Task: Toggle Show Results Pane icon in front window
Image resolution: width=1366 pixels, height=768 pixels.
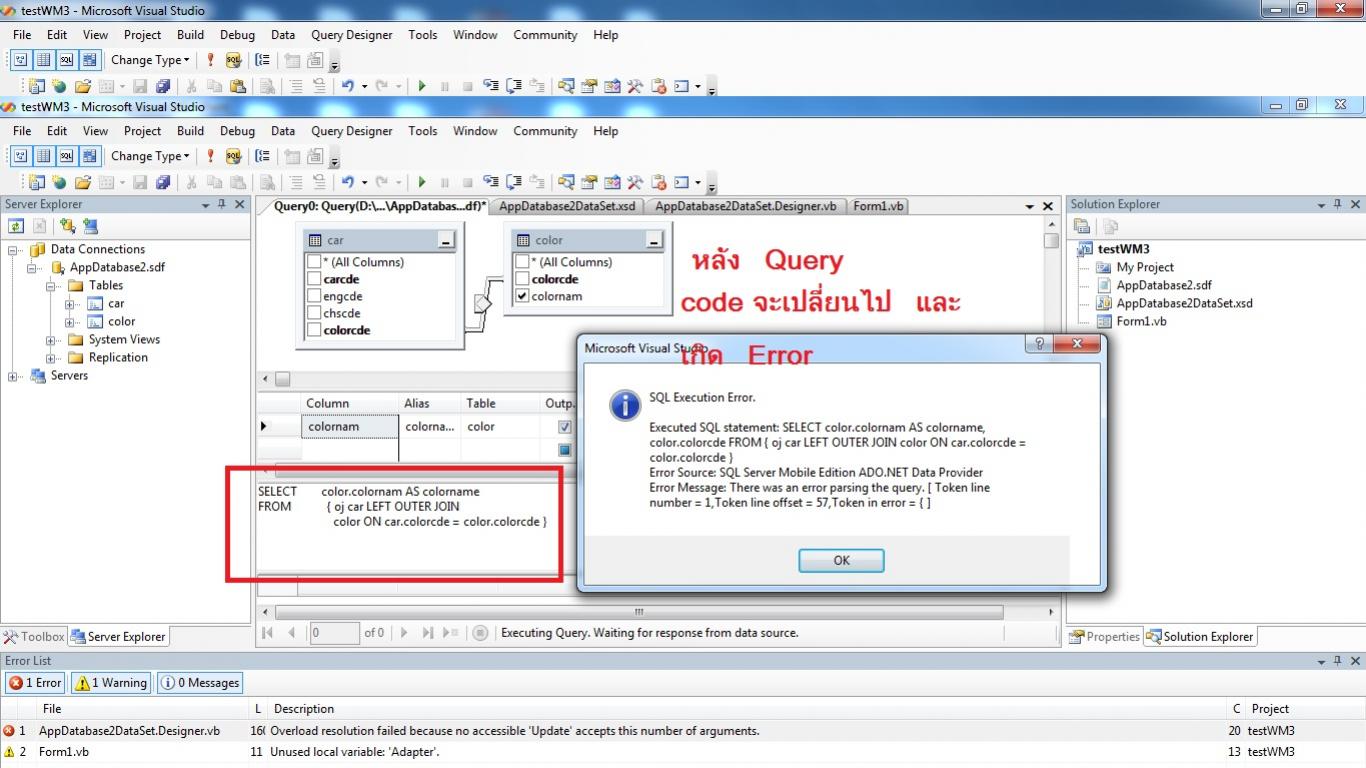Action: pyautogui.click(x=89, y=156)
